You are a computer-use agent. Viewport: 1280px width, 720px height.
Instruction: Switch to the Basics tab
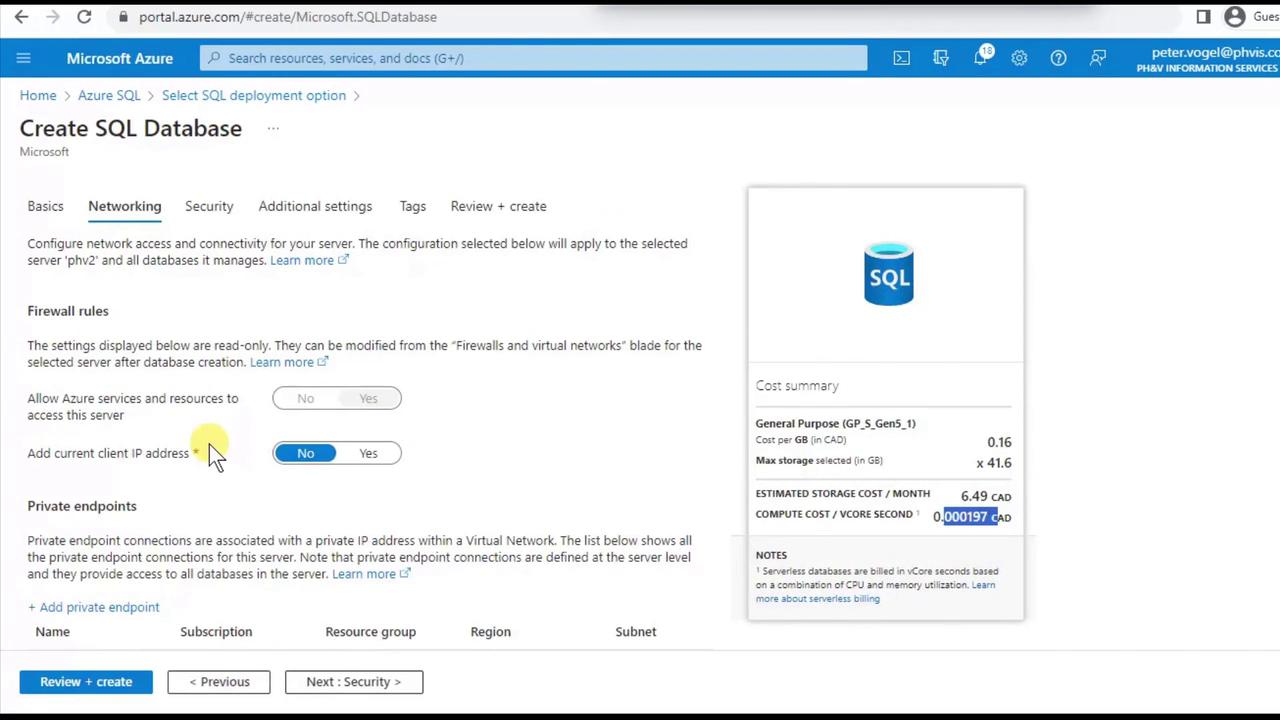pyautogui.click(x=45, y=206)
